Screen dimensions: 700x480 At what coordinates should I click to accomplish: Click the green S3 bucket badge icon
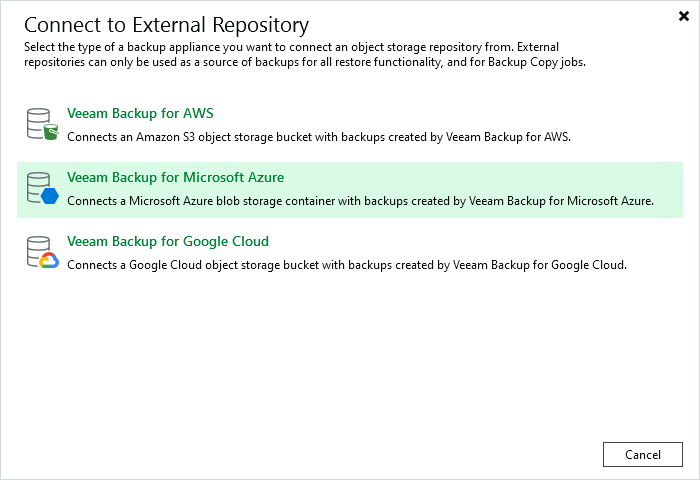[x=50, y=132]
